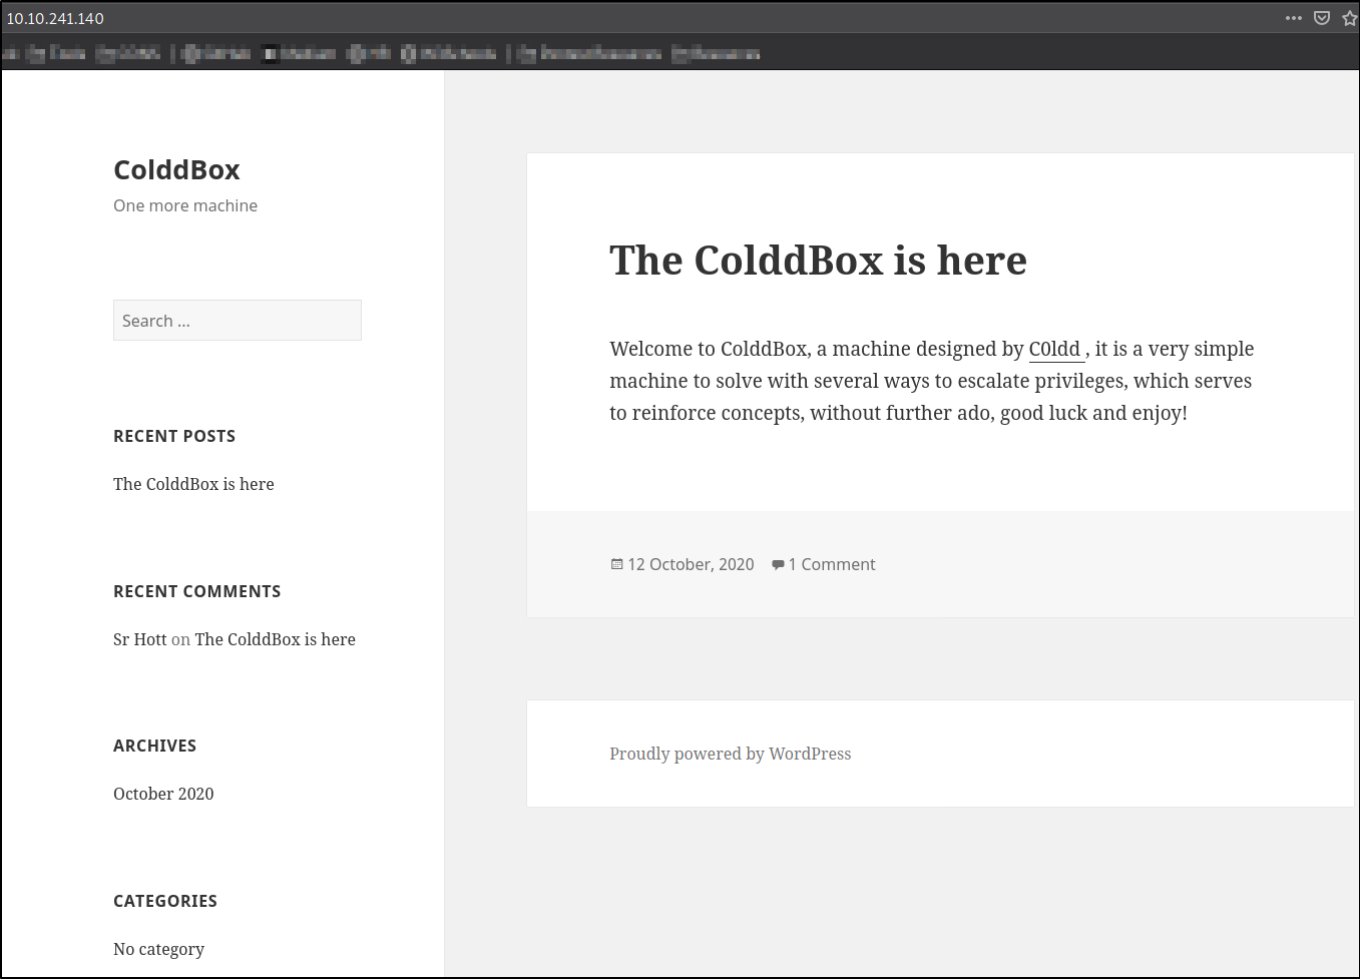Bookmark this page with the star icon

coord(1350,18)
